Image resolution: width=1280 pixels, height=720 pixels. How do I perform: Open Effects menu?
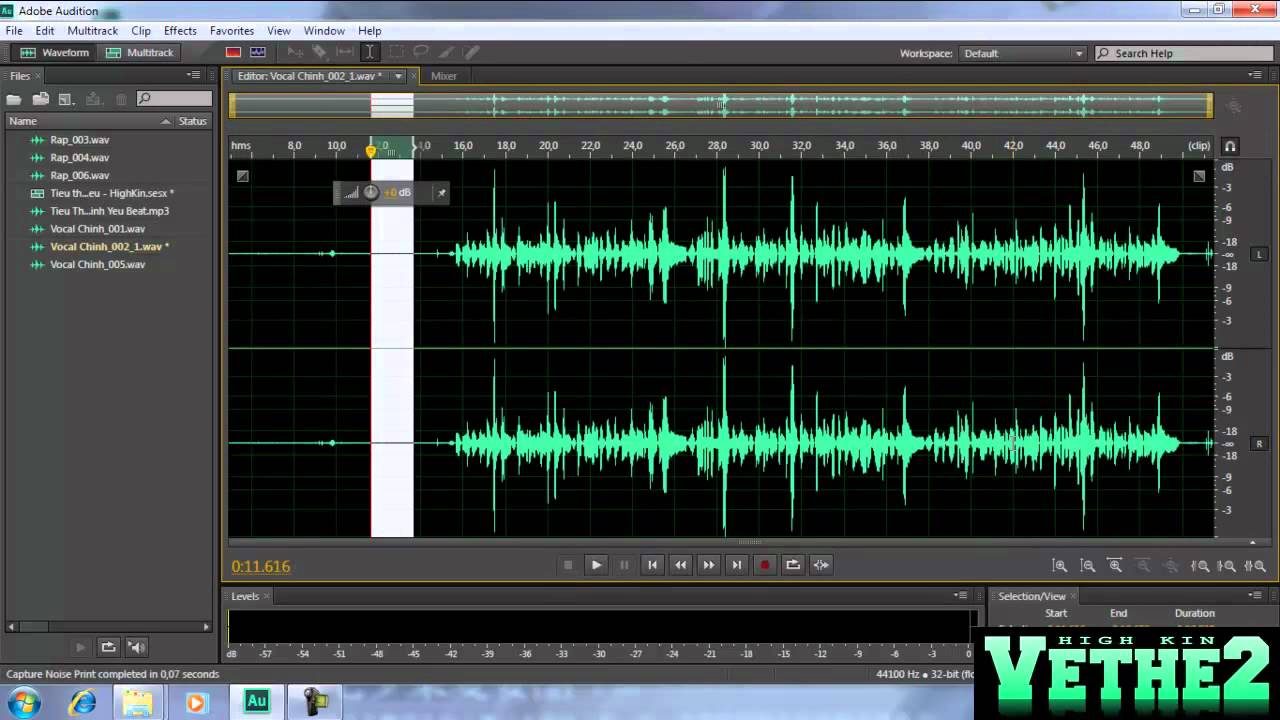pyautogui.click(x=180, y=31)
